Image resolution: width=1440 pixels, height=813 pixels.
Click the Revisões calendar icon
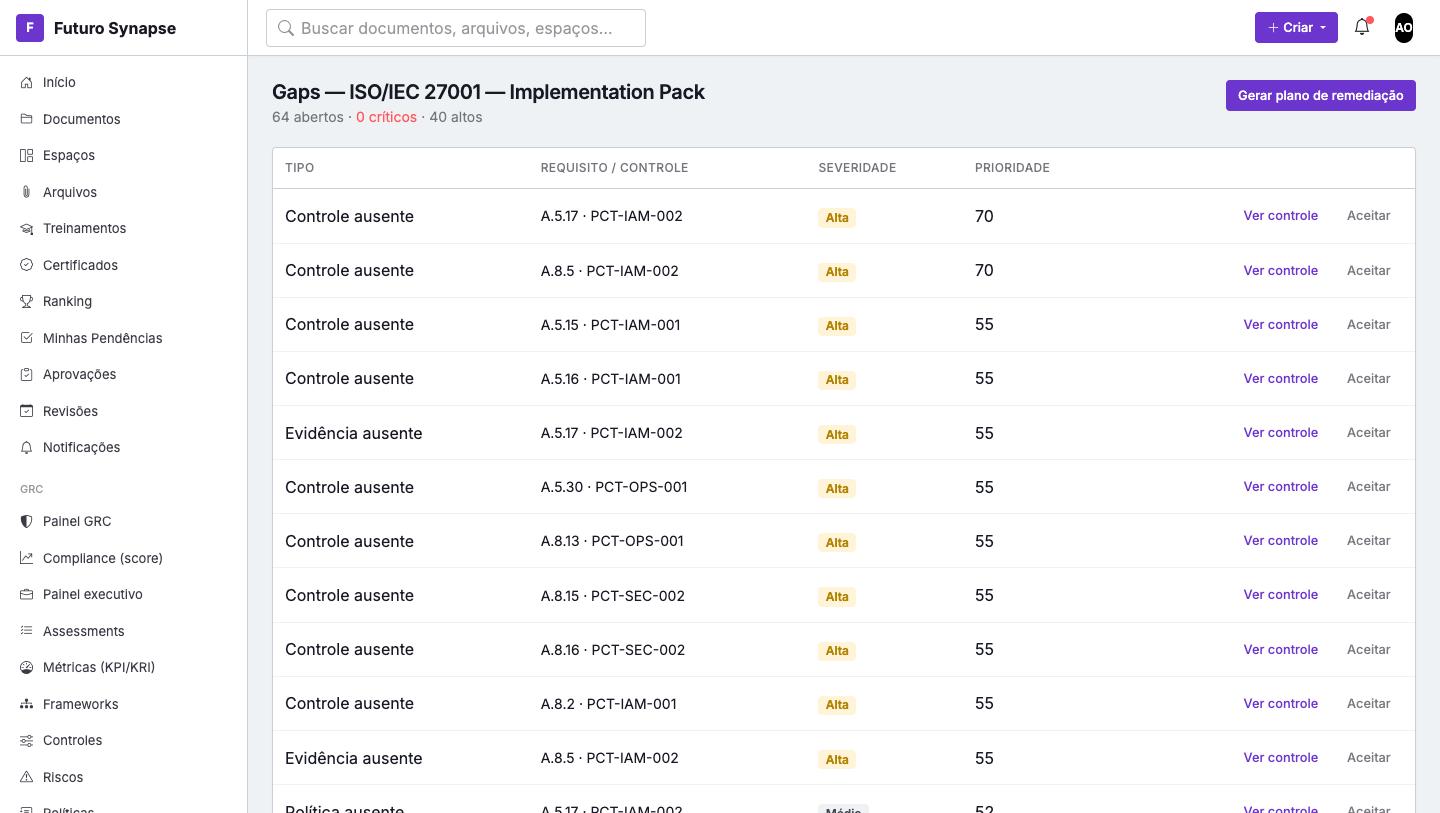(27, 411)
